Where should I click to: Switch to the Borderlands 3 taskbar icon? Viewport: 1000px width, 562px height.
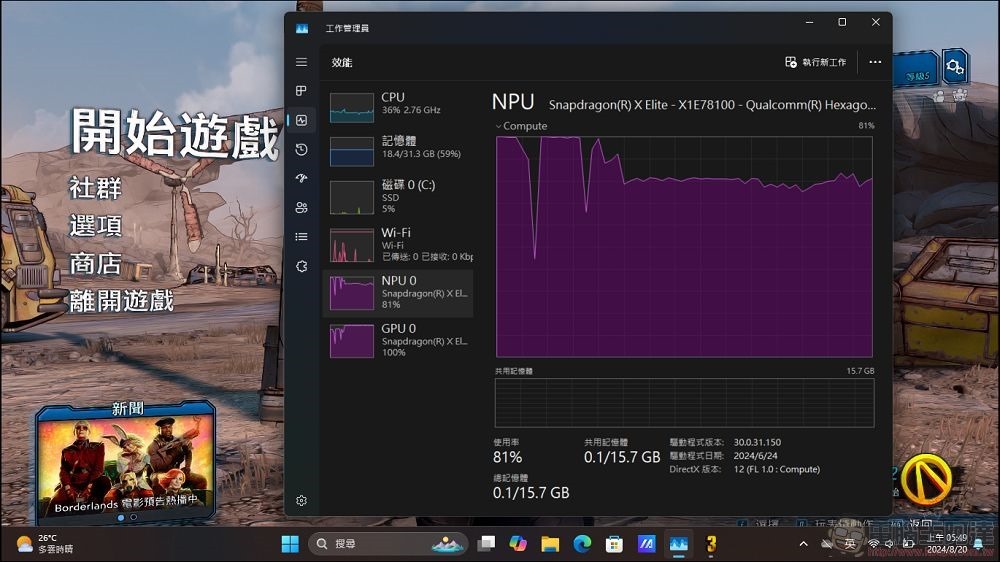[x=711, y=544]
